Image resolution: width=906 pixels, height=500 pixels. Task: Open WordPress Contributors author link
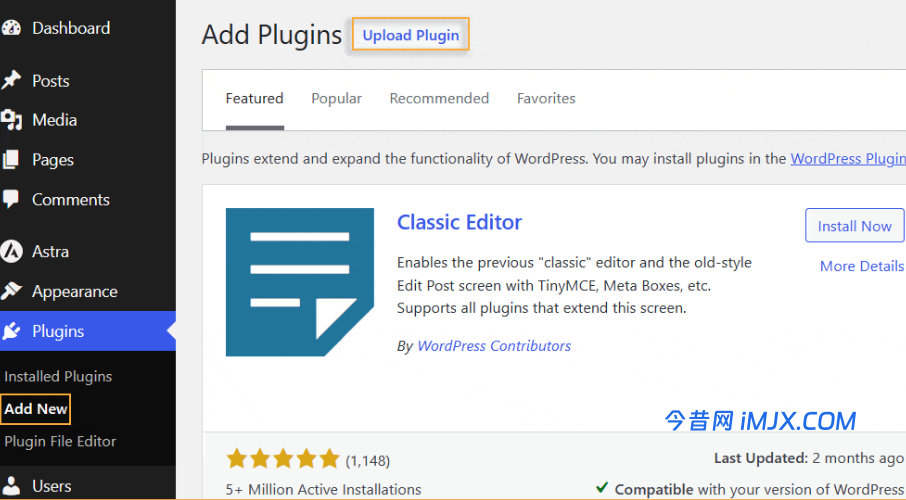pos(494,346)
